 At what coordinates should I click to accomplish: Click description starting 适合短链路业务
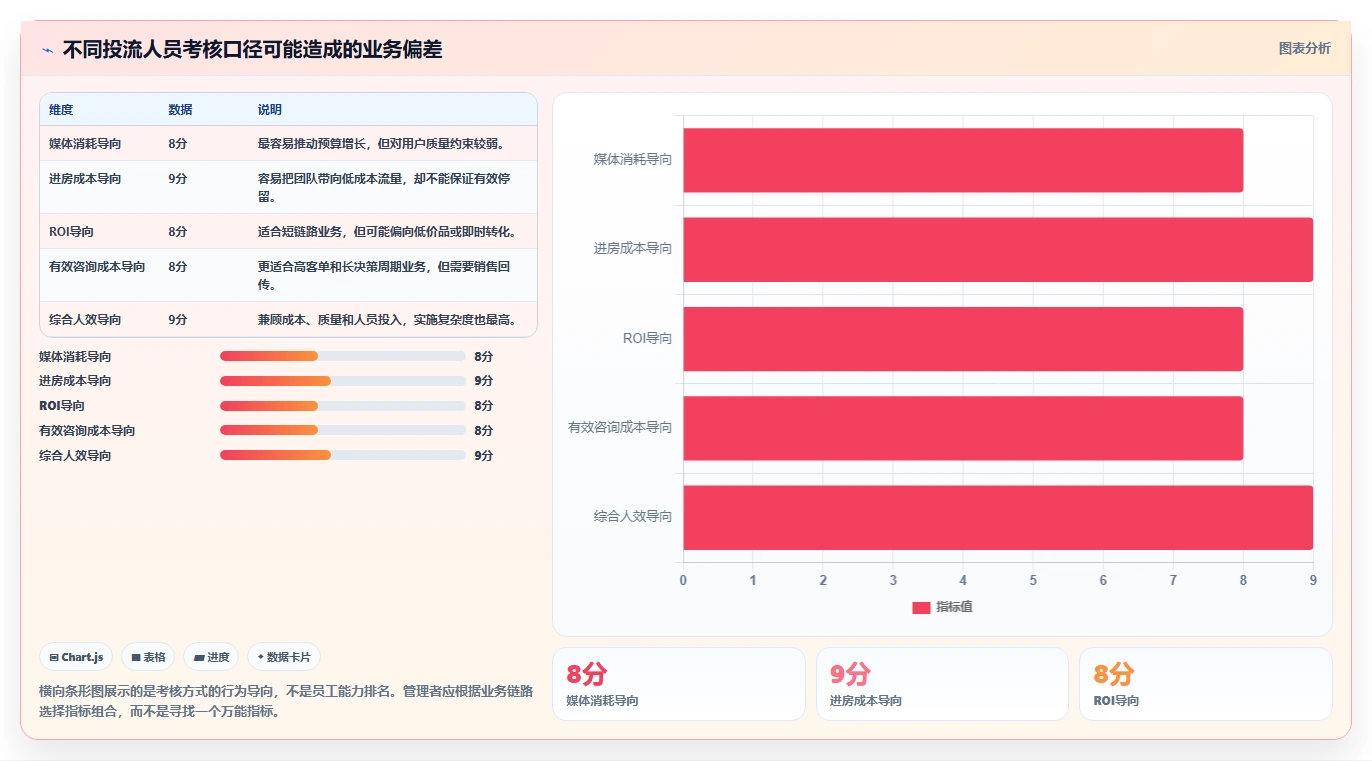tap(387, 232)
